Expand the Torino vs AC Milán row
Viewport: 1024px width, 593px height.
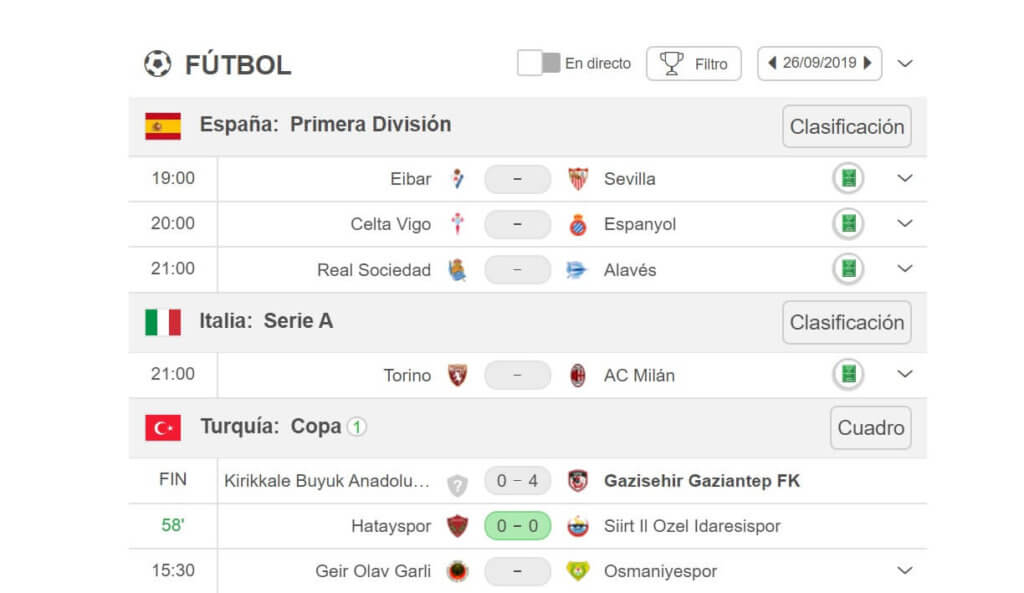[x=905, y=375]
